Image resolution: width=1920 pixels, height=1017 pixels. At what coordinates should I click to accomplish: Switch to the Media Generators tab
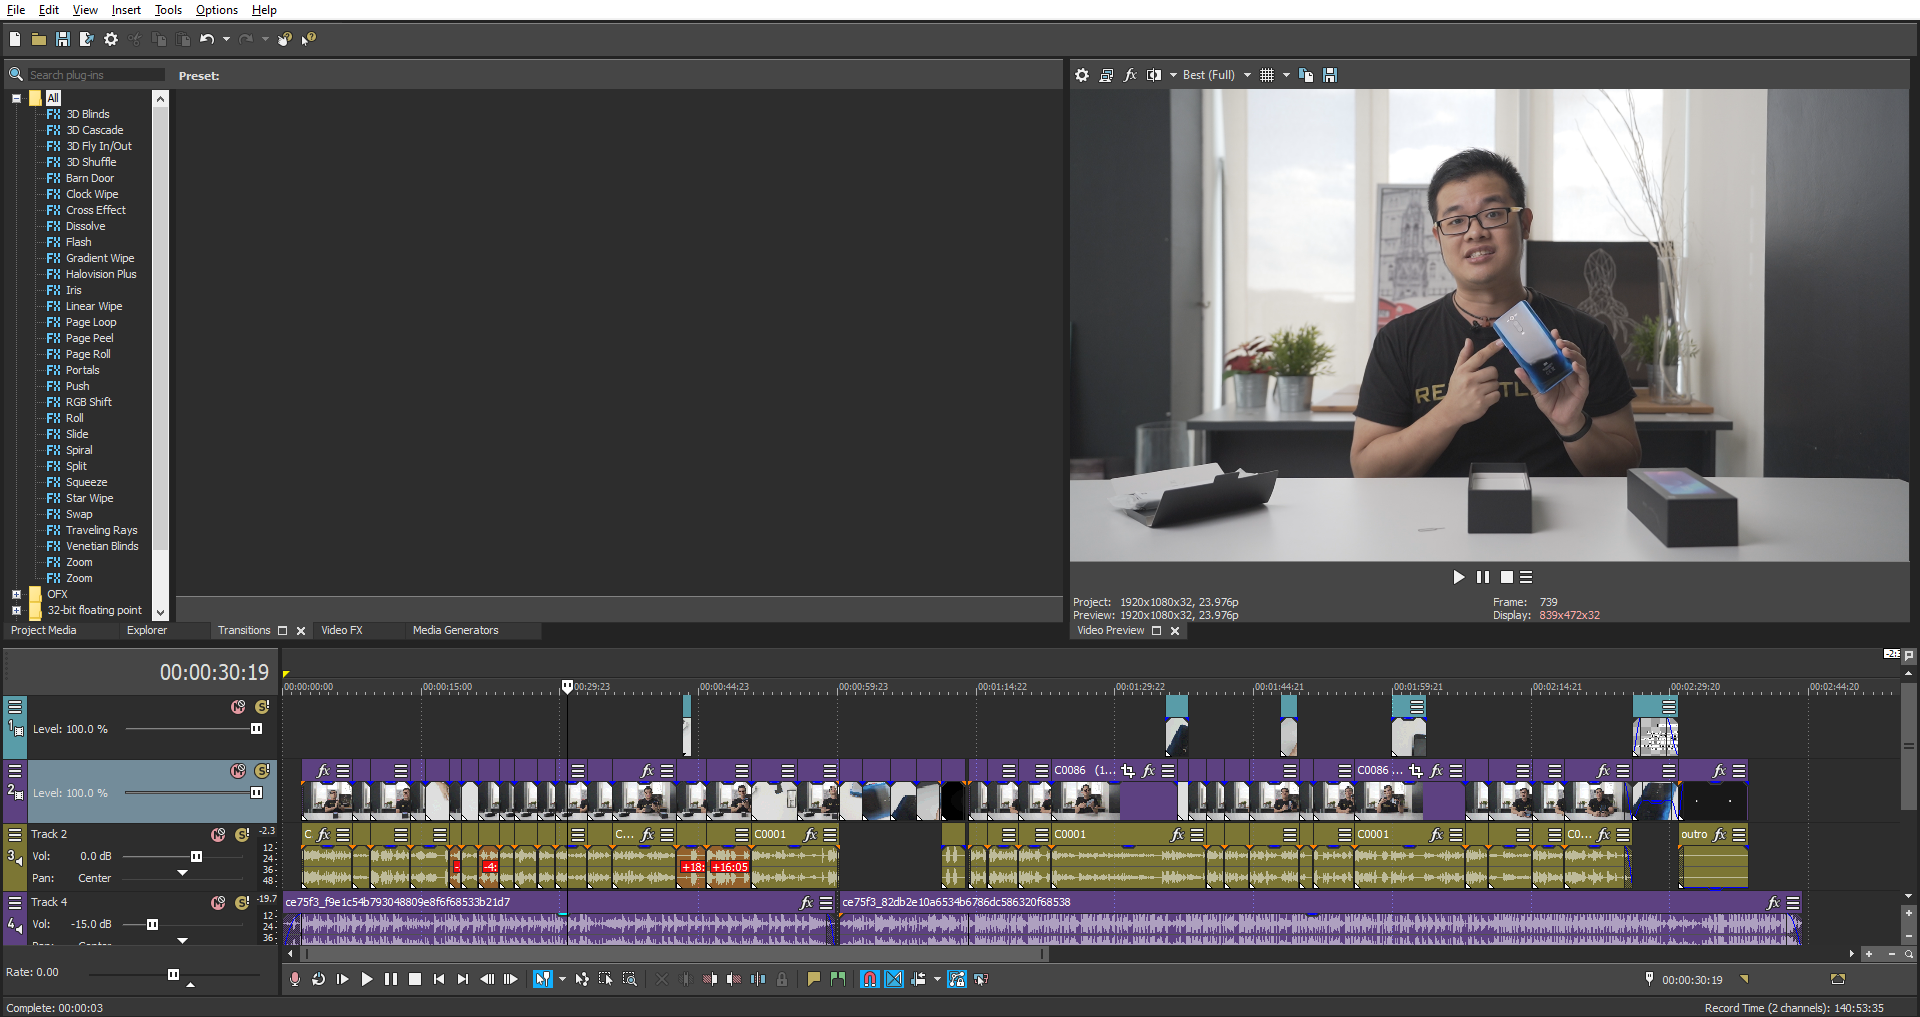[x=455, y=630]
